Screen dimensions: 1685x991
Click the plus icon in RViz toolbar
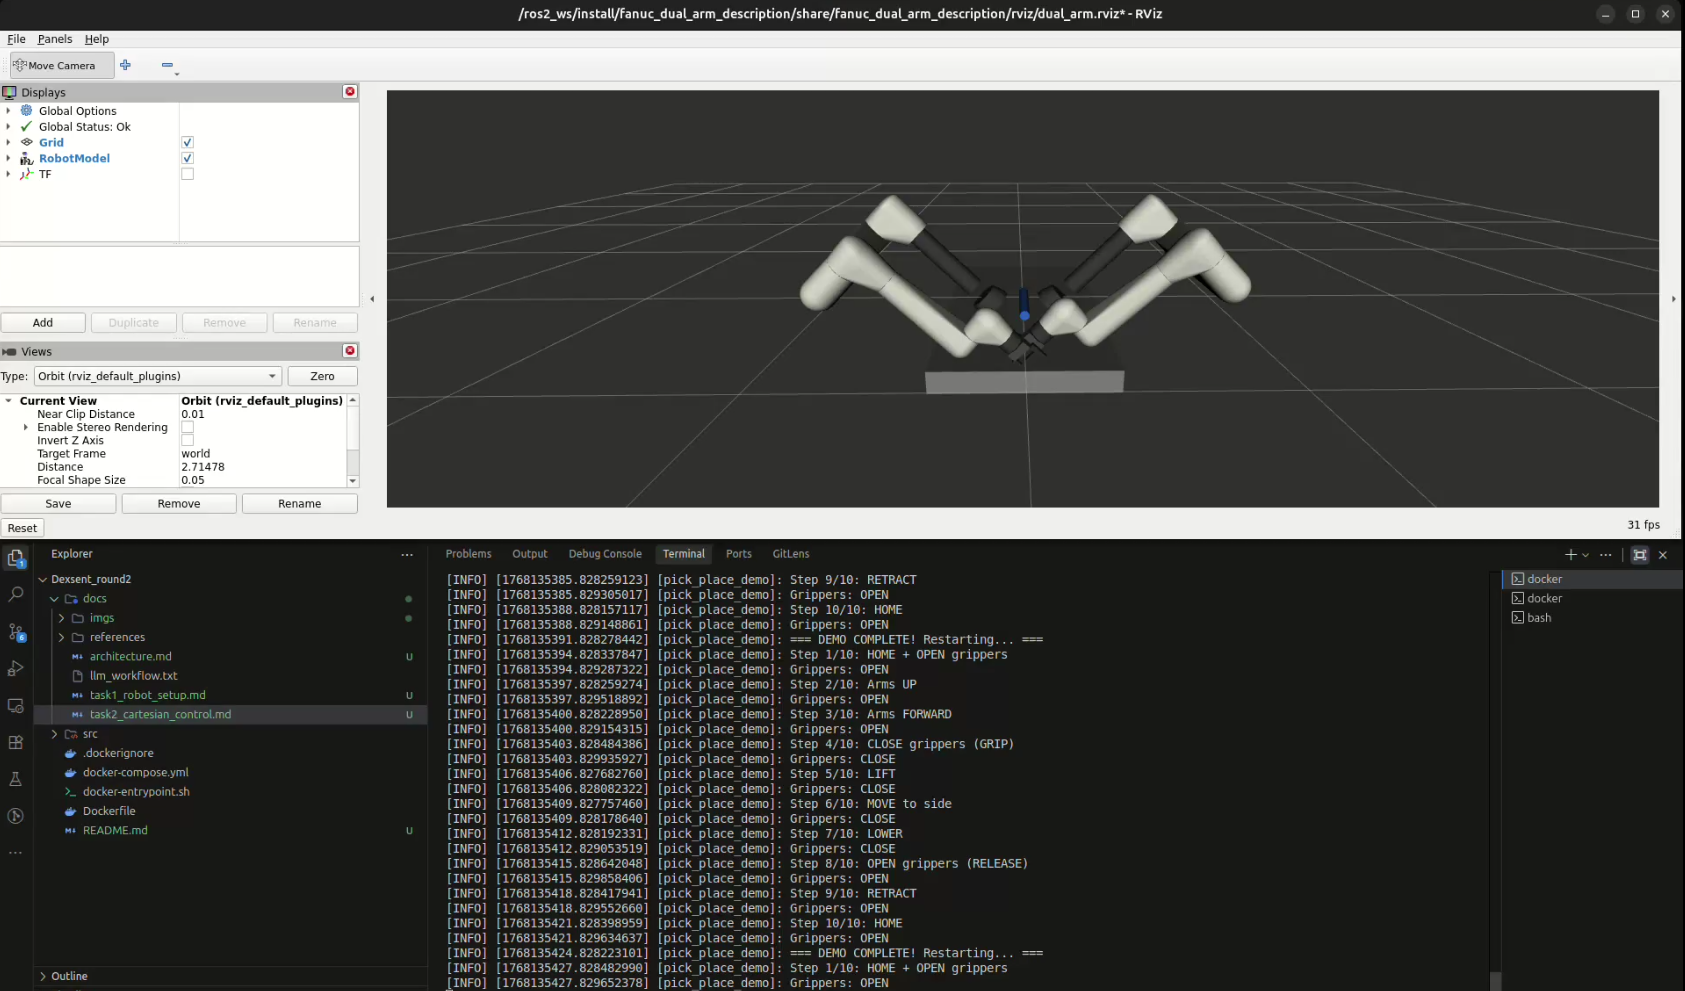(125, 66)
